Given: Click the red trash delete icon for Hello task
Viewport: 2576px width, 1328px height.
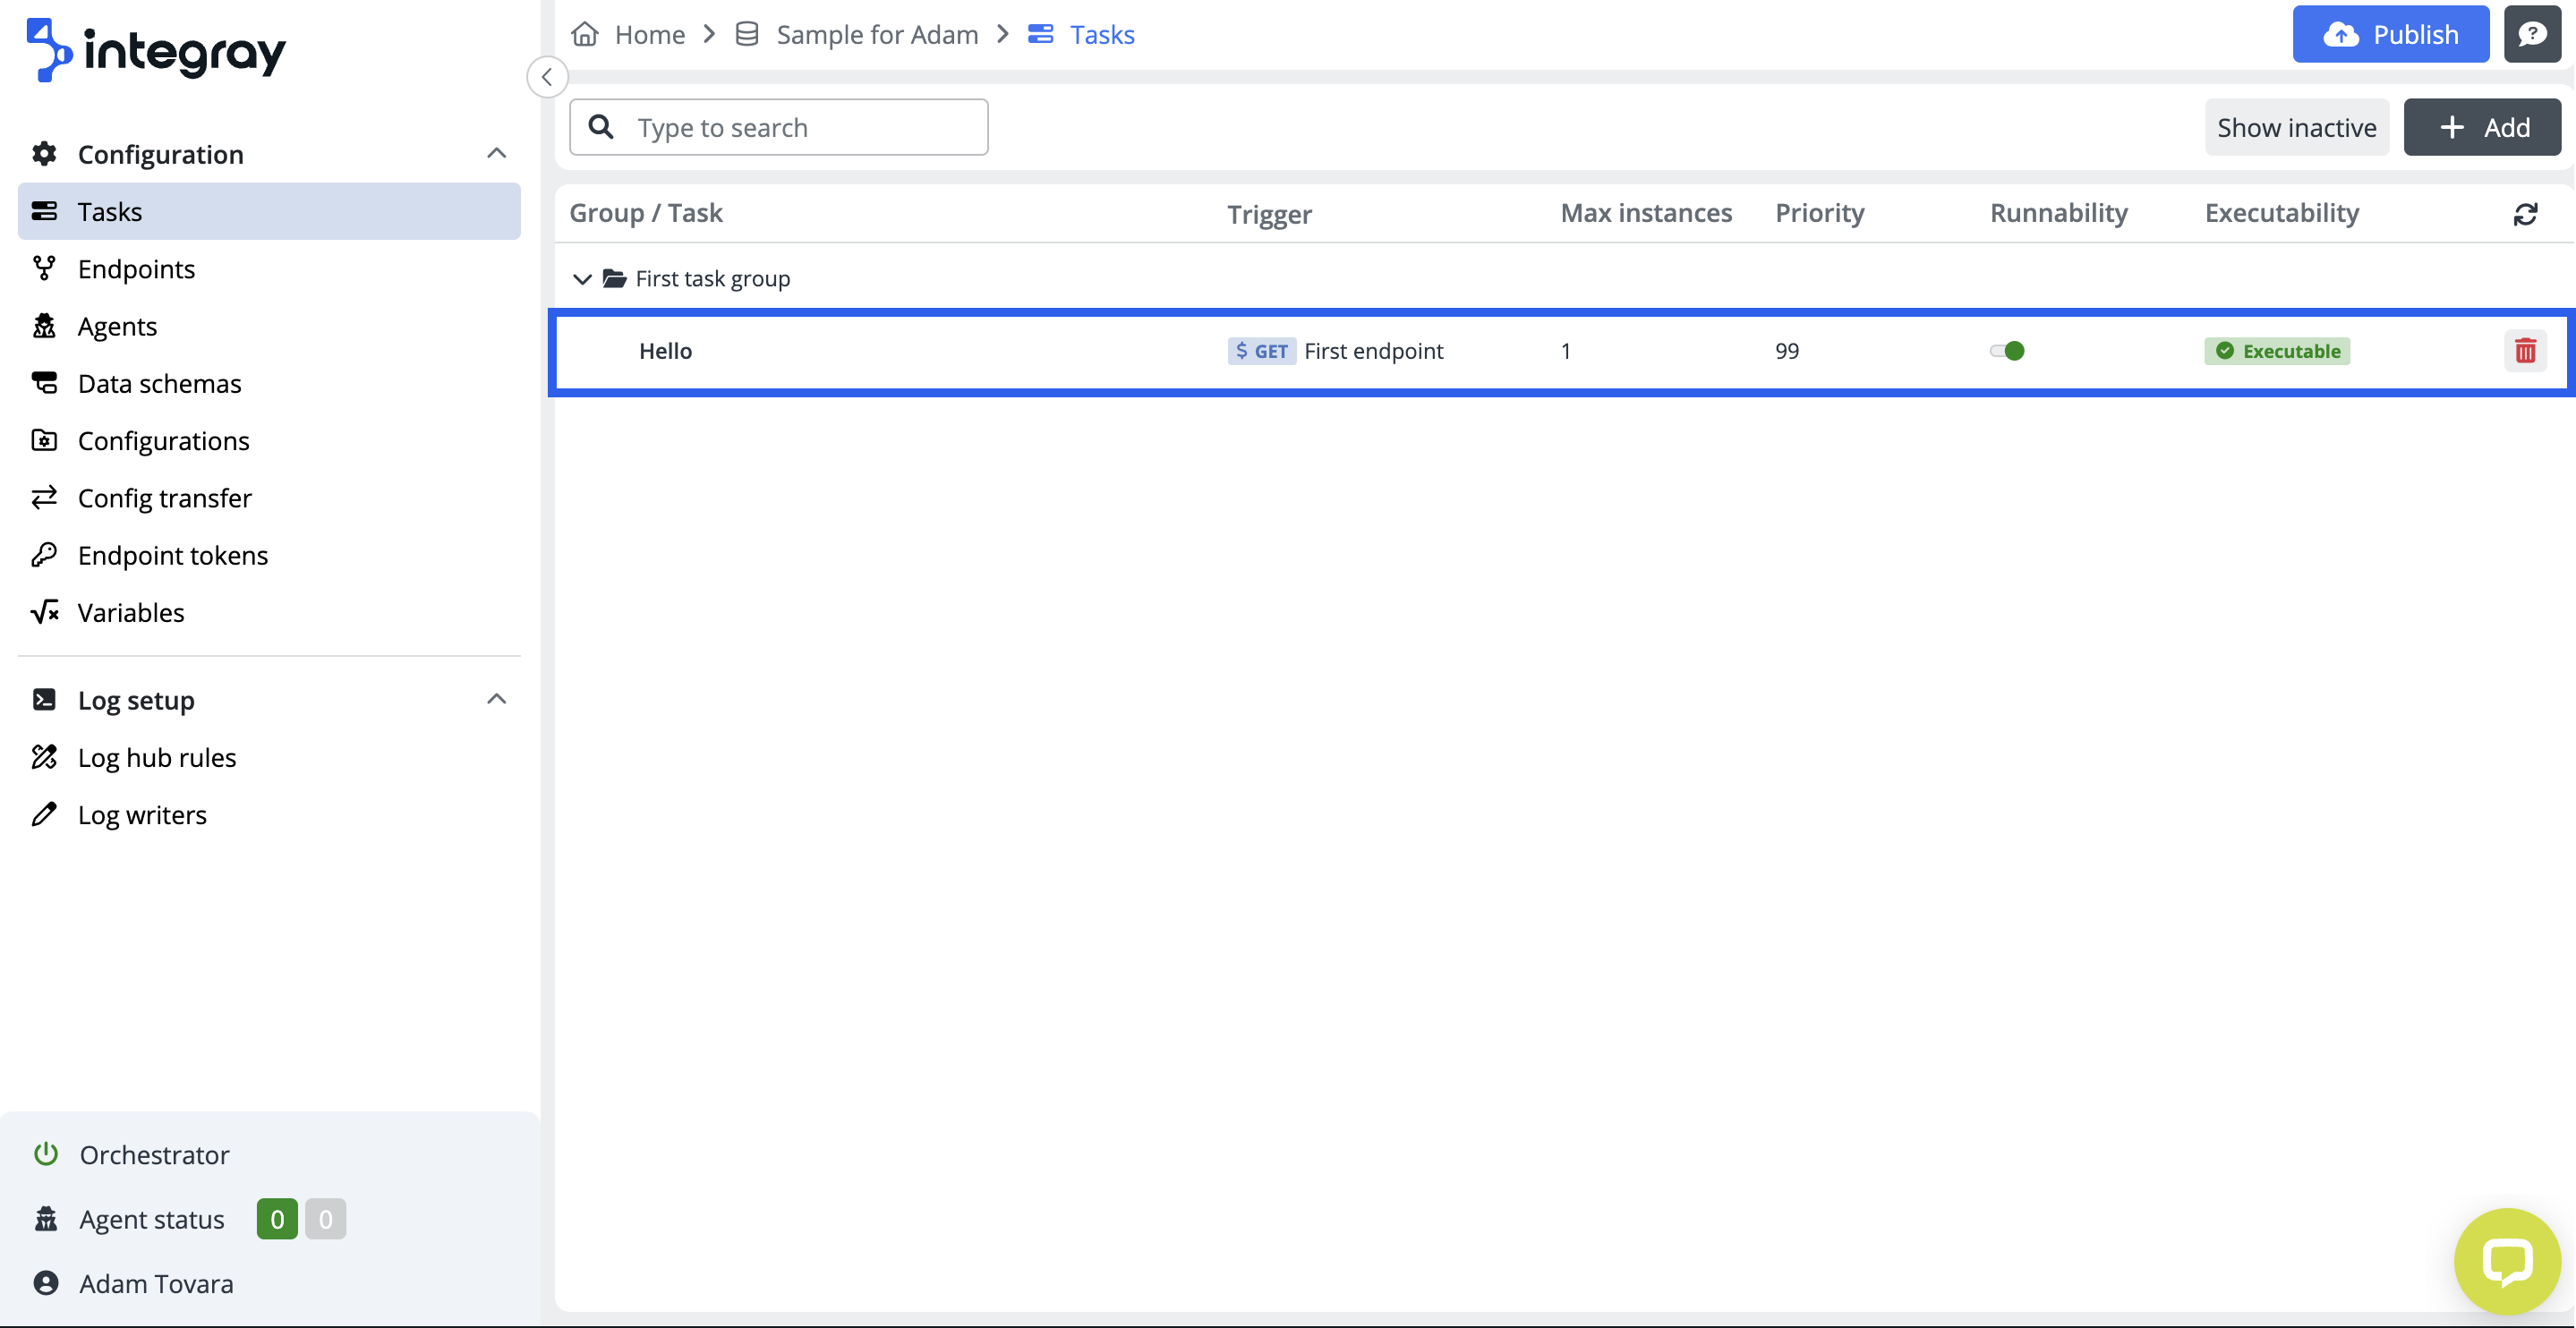Looking at the screenshot, I should 2524,351.
